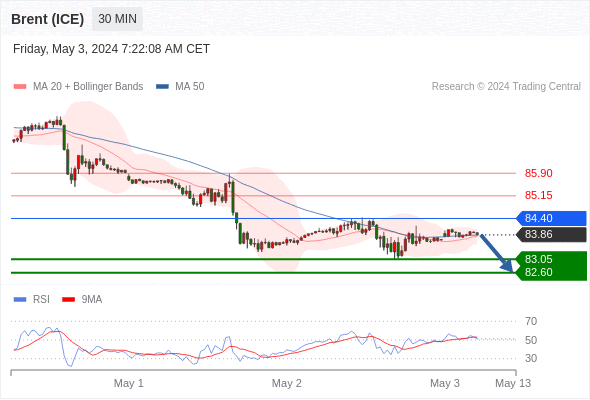Click the green 82.60 support tag
The image size is (590, 400).
click(551, 272)
